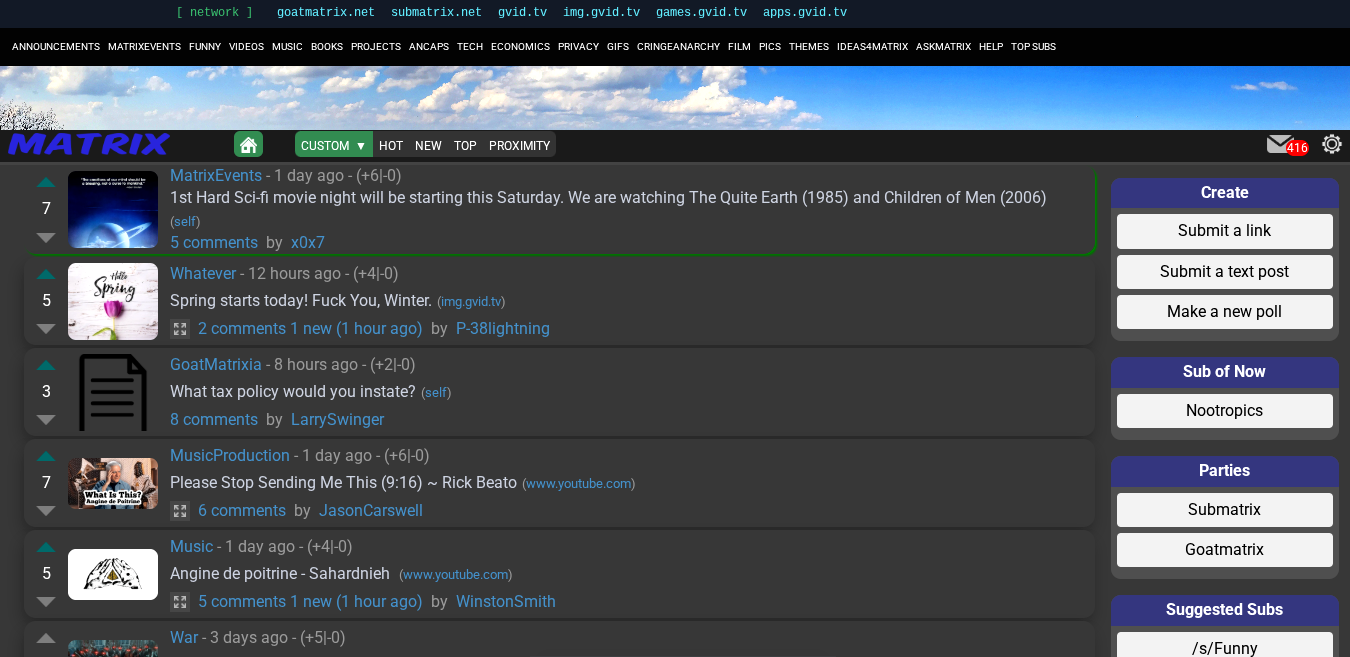Expand the Spring starts today image preview
The height and width of the screenshot is (657, 1350).
[180, 329]
